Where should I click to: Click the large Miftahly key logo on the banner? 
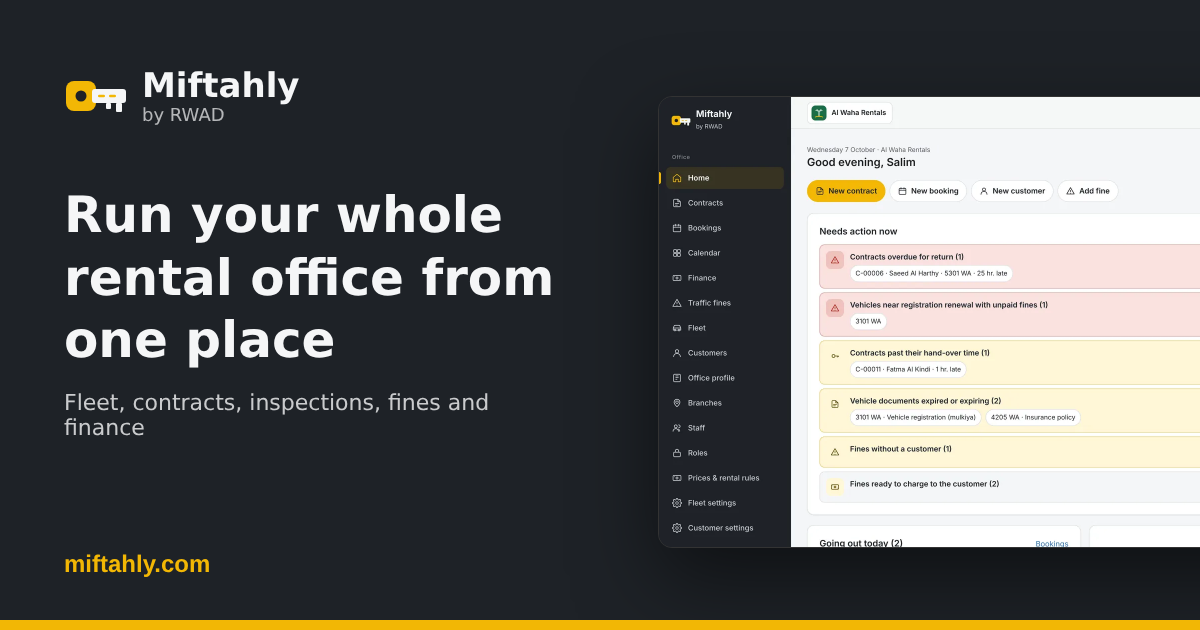click(96, 96)
